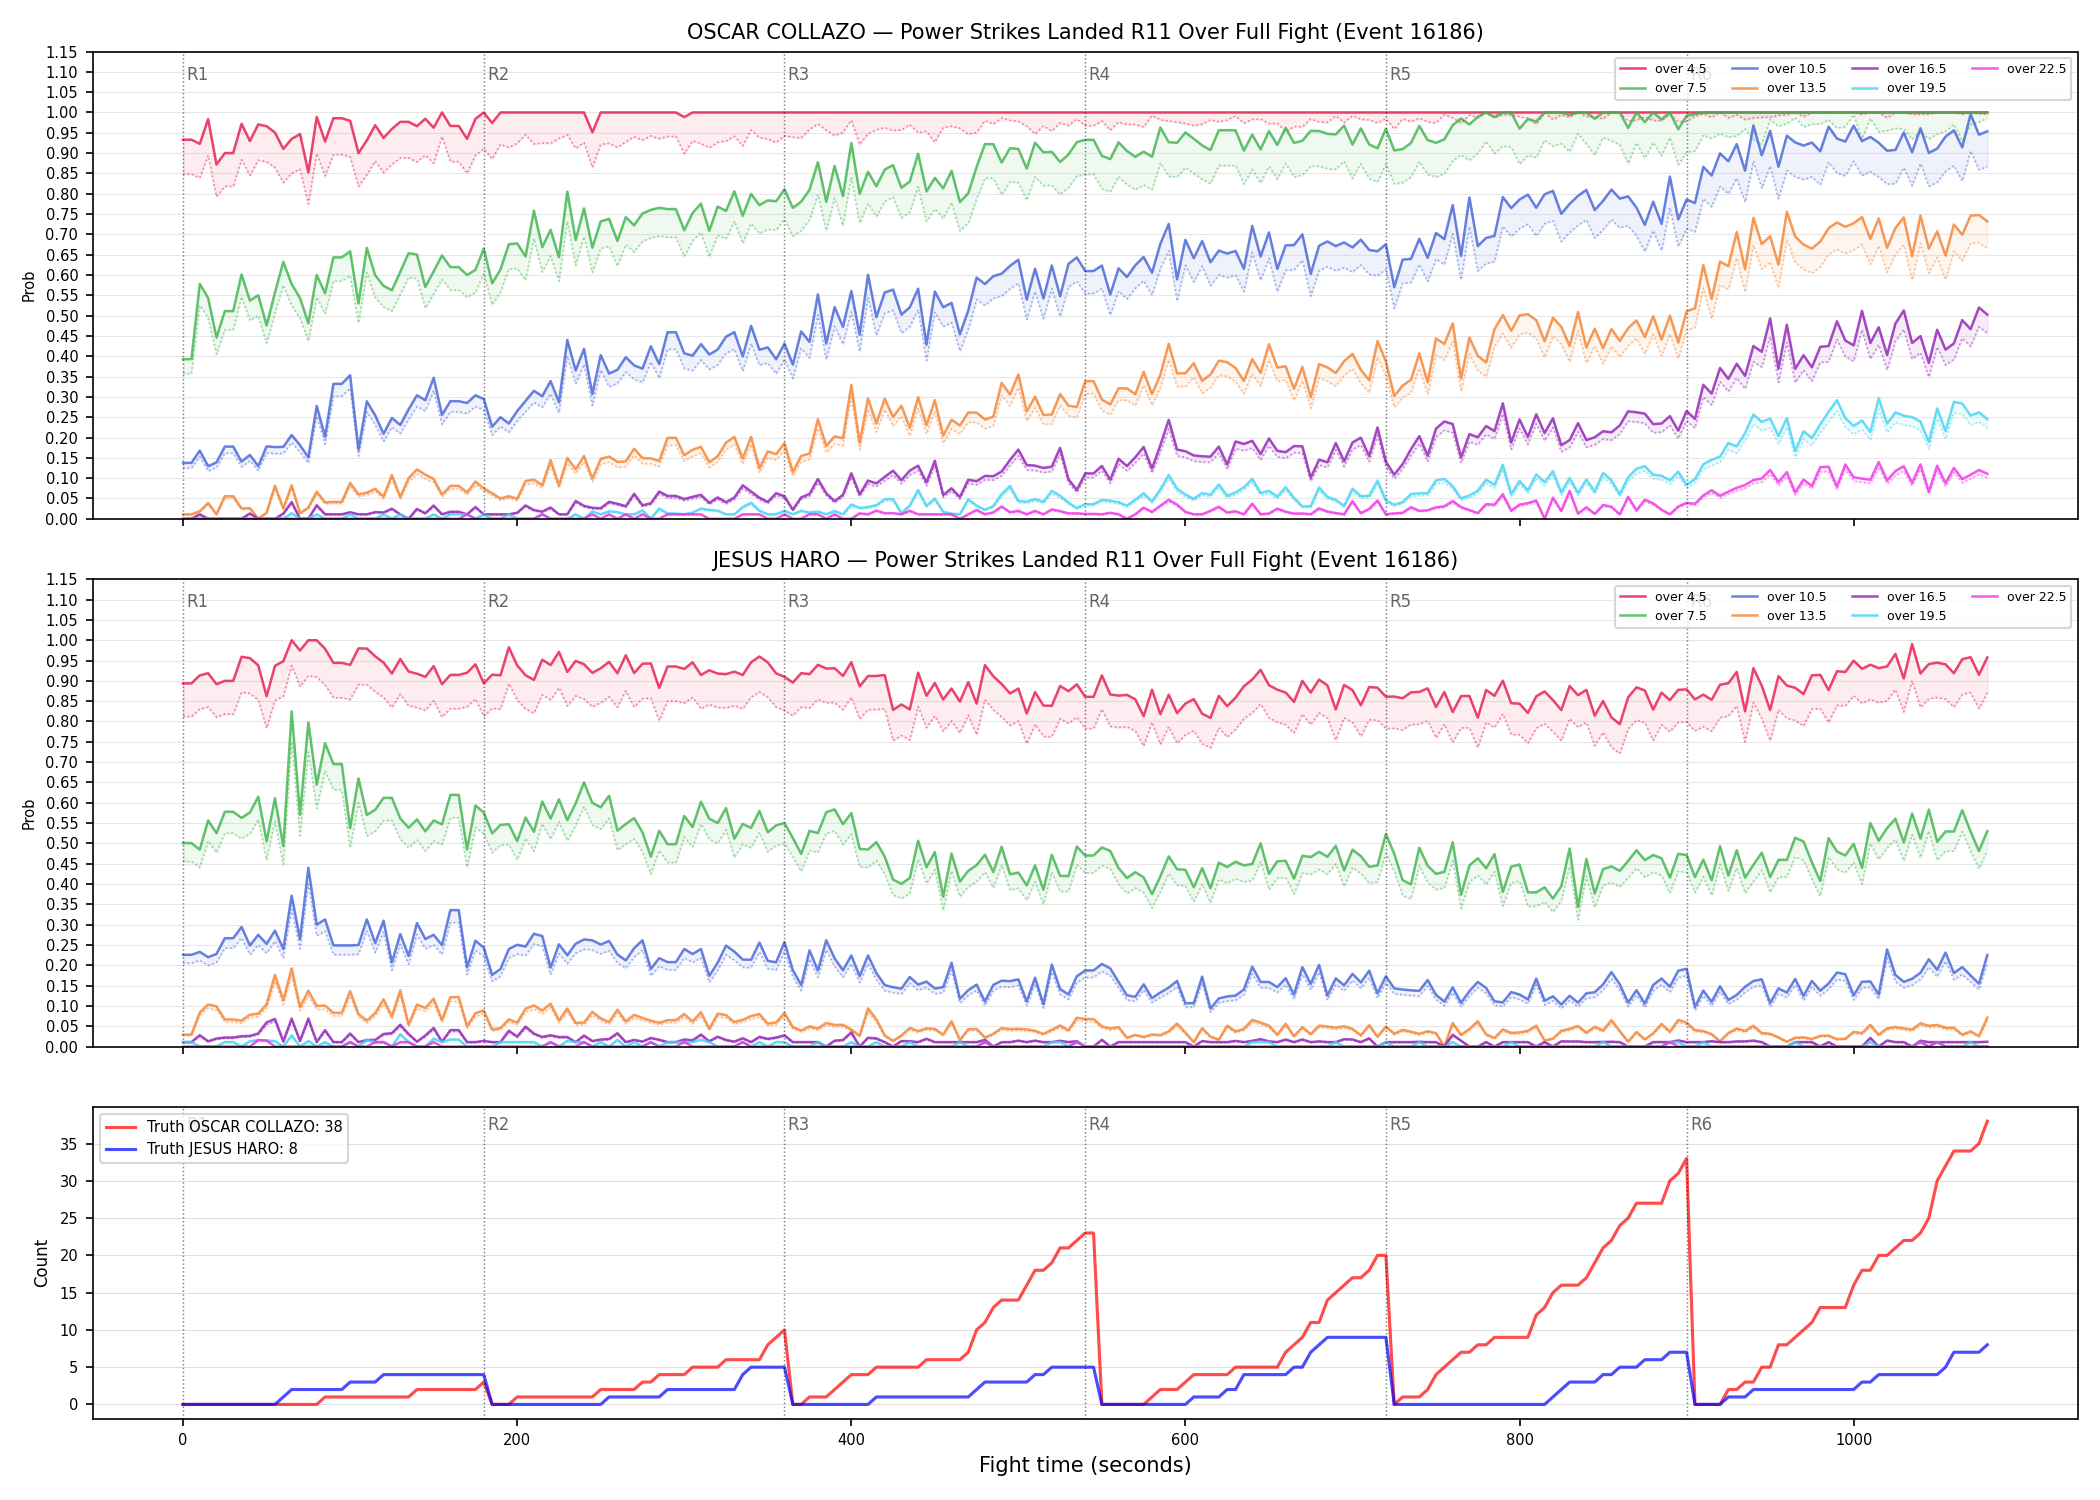
Task: Click the 0.00 tick label on Haro chart
Action: click(x=62, y=1047)
